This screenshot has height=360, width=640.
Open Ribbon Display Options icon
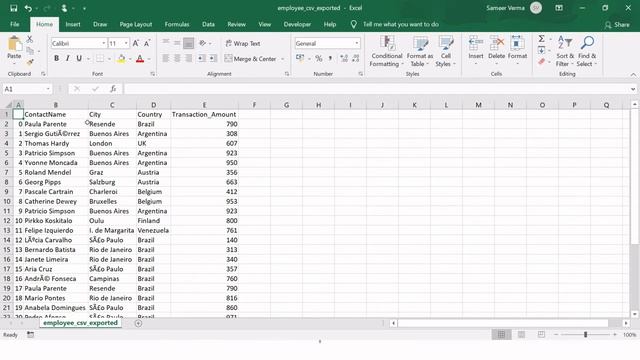pyautogui.click(x=559, y=8)
